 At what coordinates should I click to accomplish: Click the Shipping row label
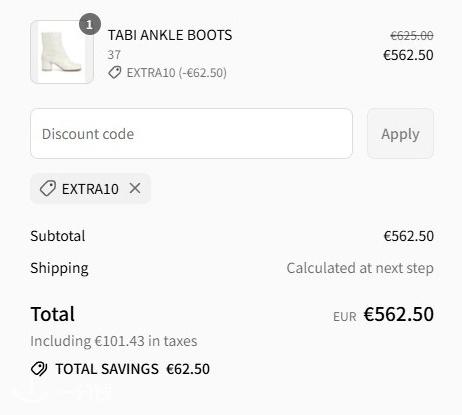tap(59, 268)
